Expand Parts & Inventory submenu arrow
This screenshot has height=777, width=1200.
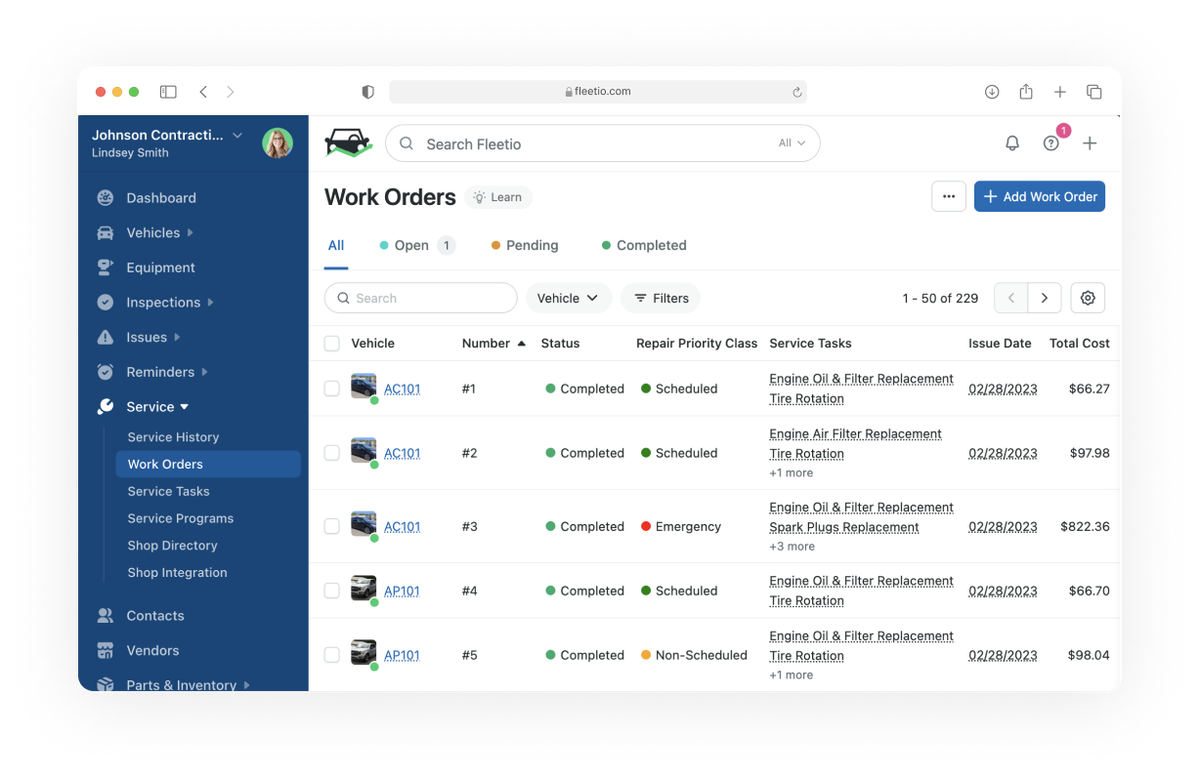[x=247, y=685]
